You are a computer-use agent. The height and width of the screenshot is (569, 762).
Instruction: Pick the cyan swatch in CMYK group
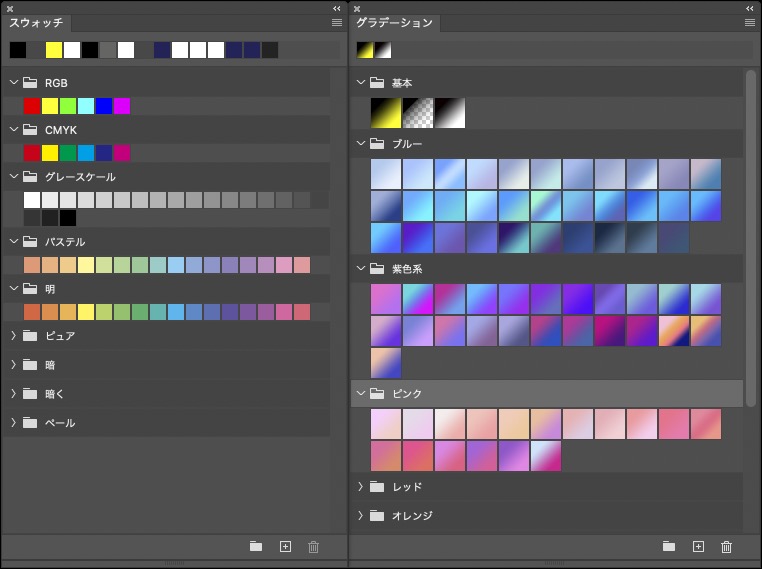pos(86,153)
